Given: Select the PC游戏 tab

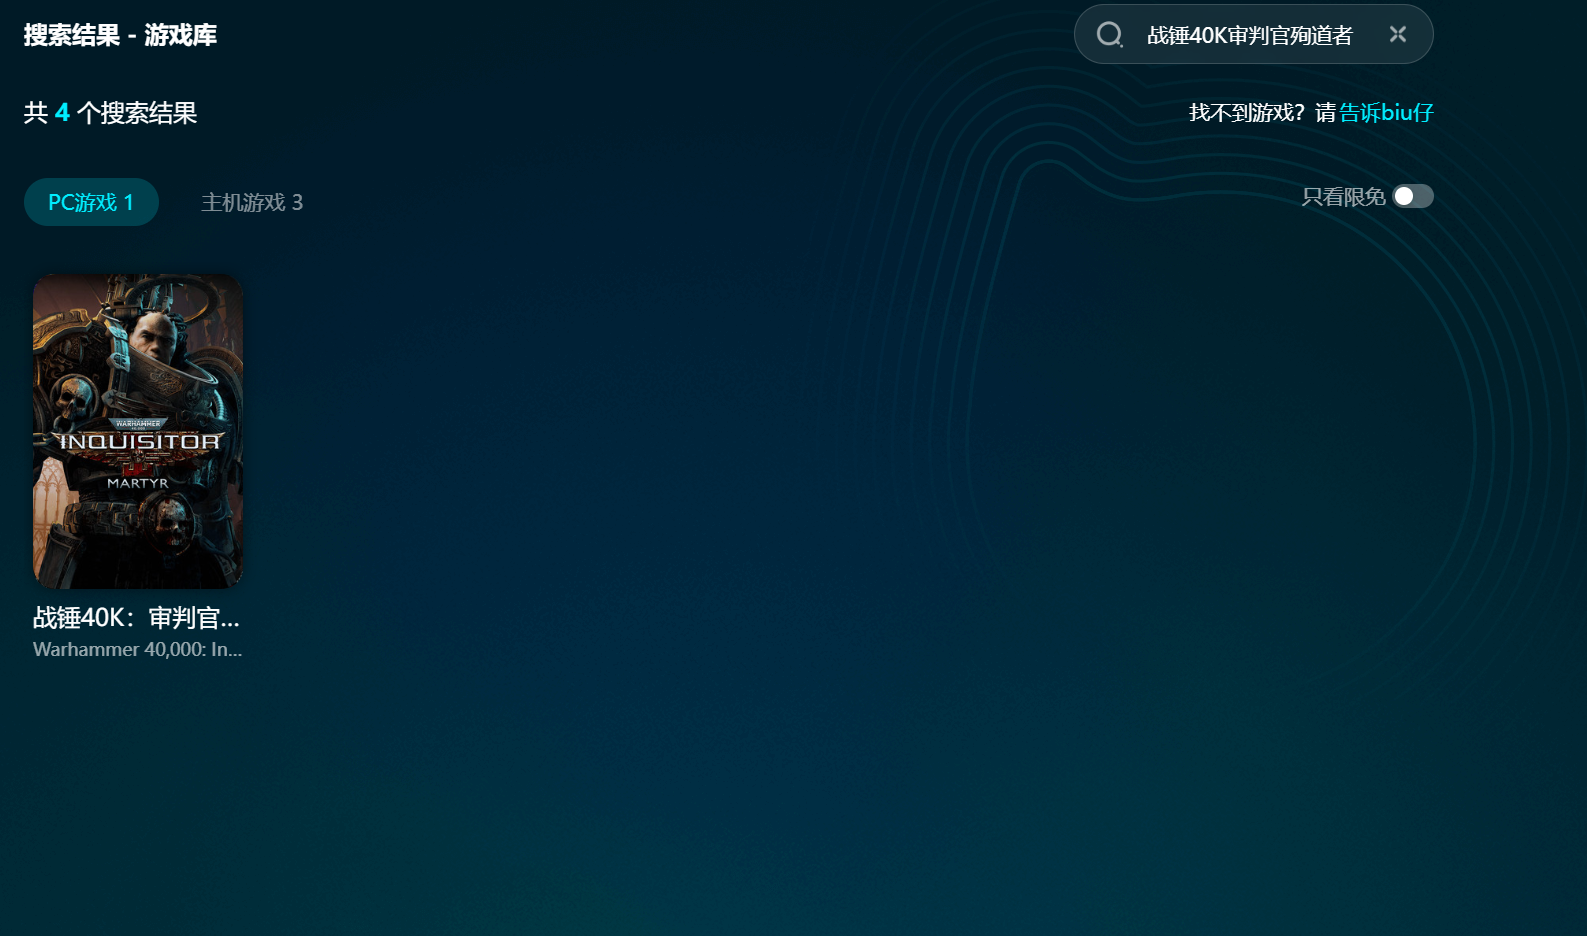Looking at the screenshot, I should pos(91,202).
